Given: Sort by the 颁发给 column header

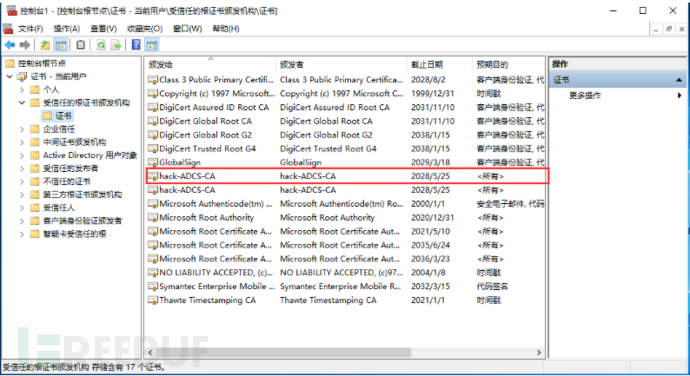Looking at the screenshot, I should click(x=210, y=65).
